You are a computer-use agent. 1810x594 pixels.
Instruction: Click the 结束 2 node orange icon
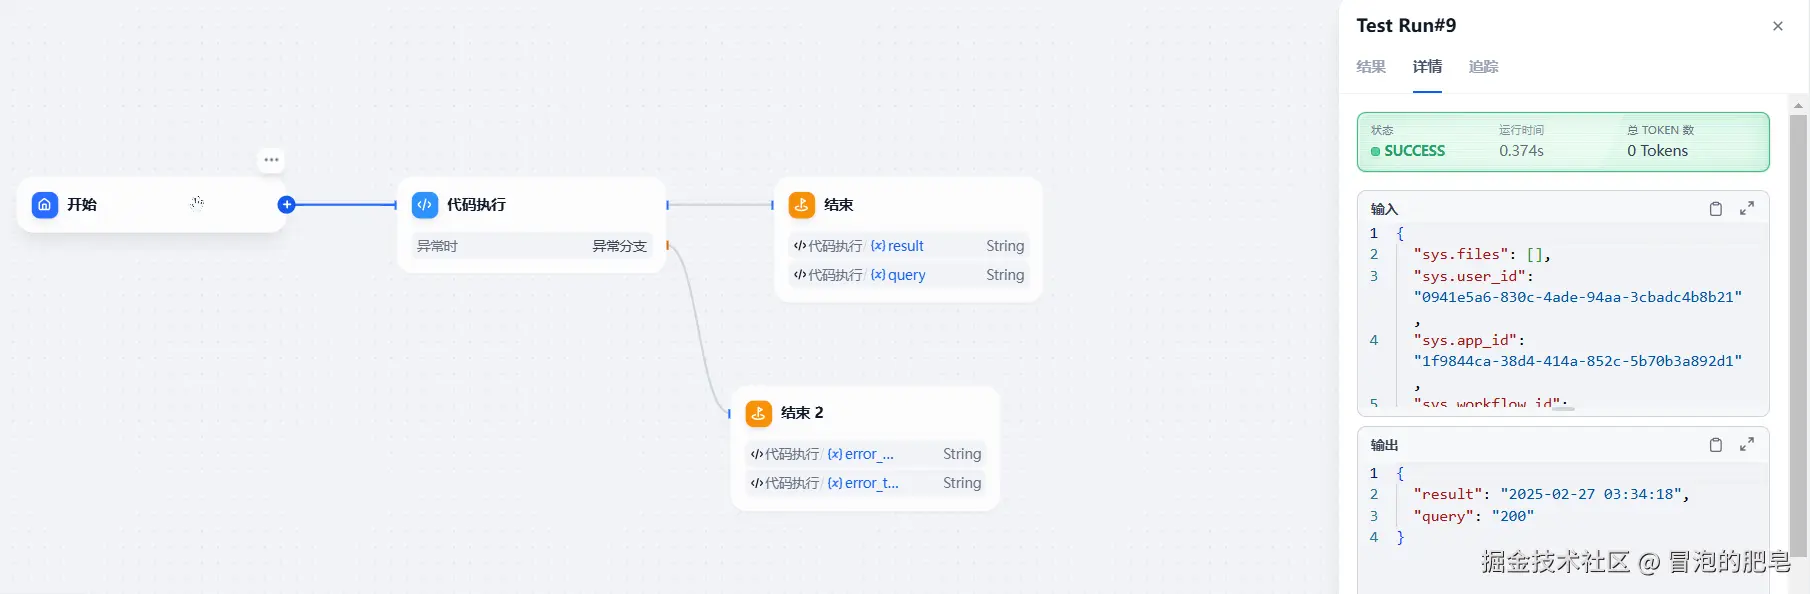[x=759, y=413]
